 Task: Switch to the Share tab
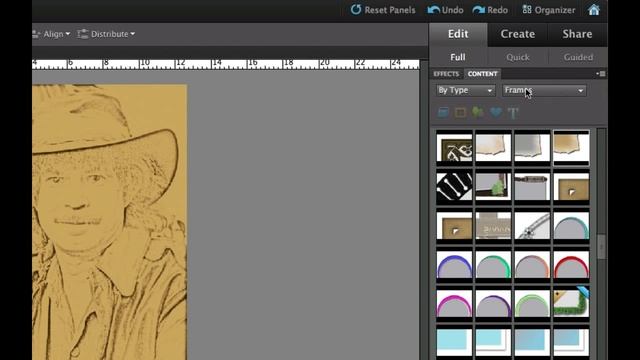577,34
